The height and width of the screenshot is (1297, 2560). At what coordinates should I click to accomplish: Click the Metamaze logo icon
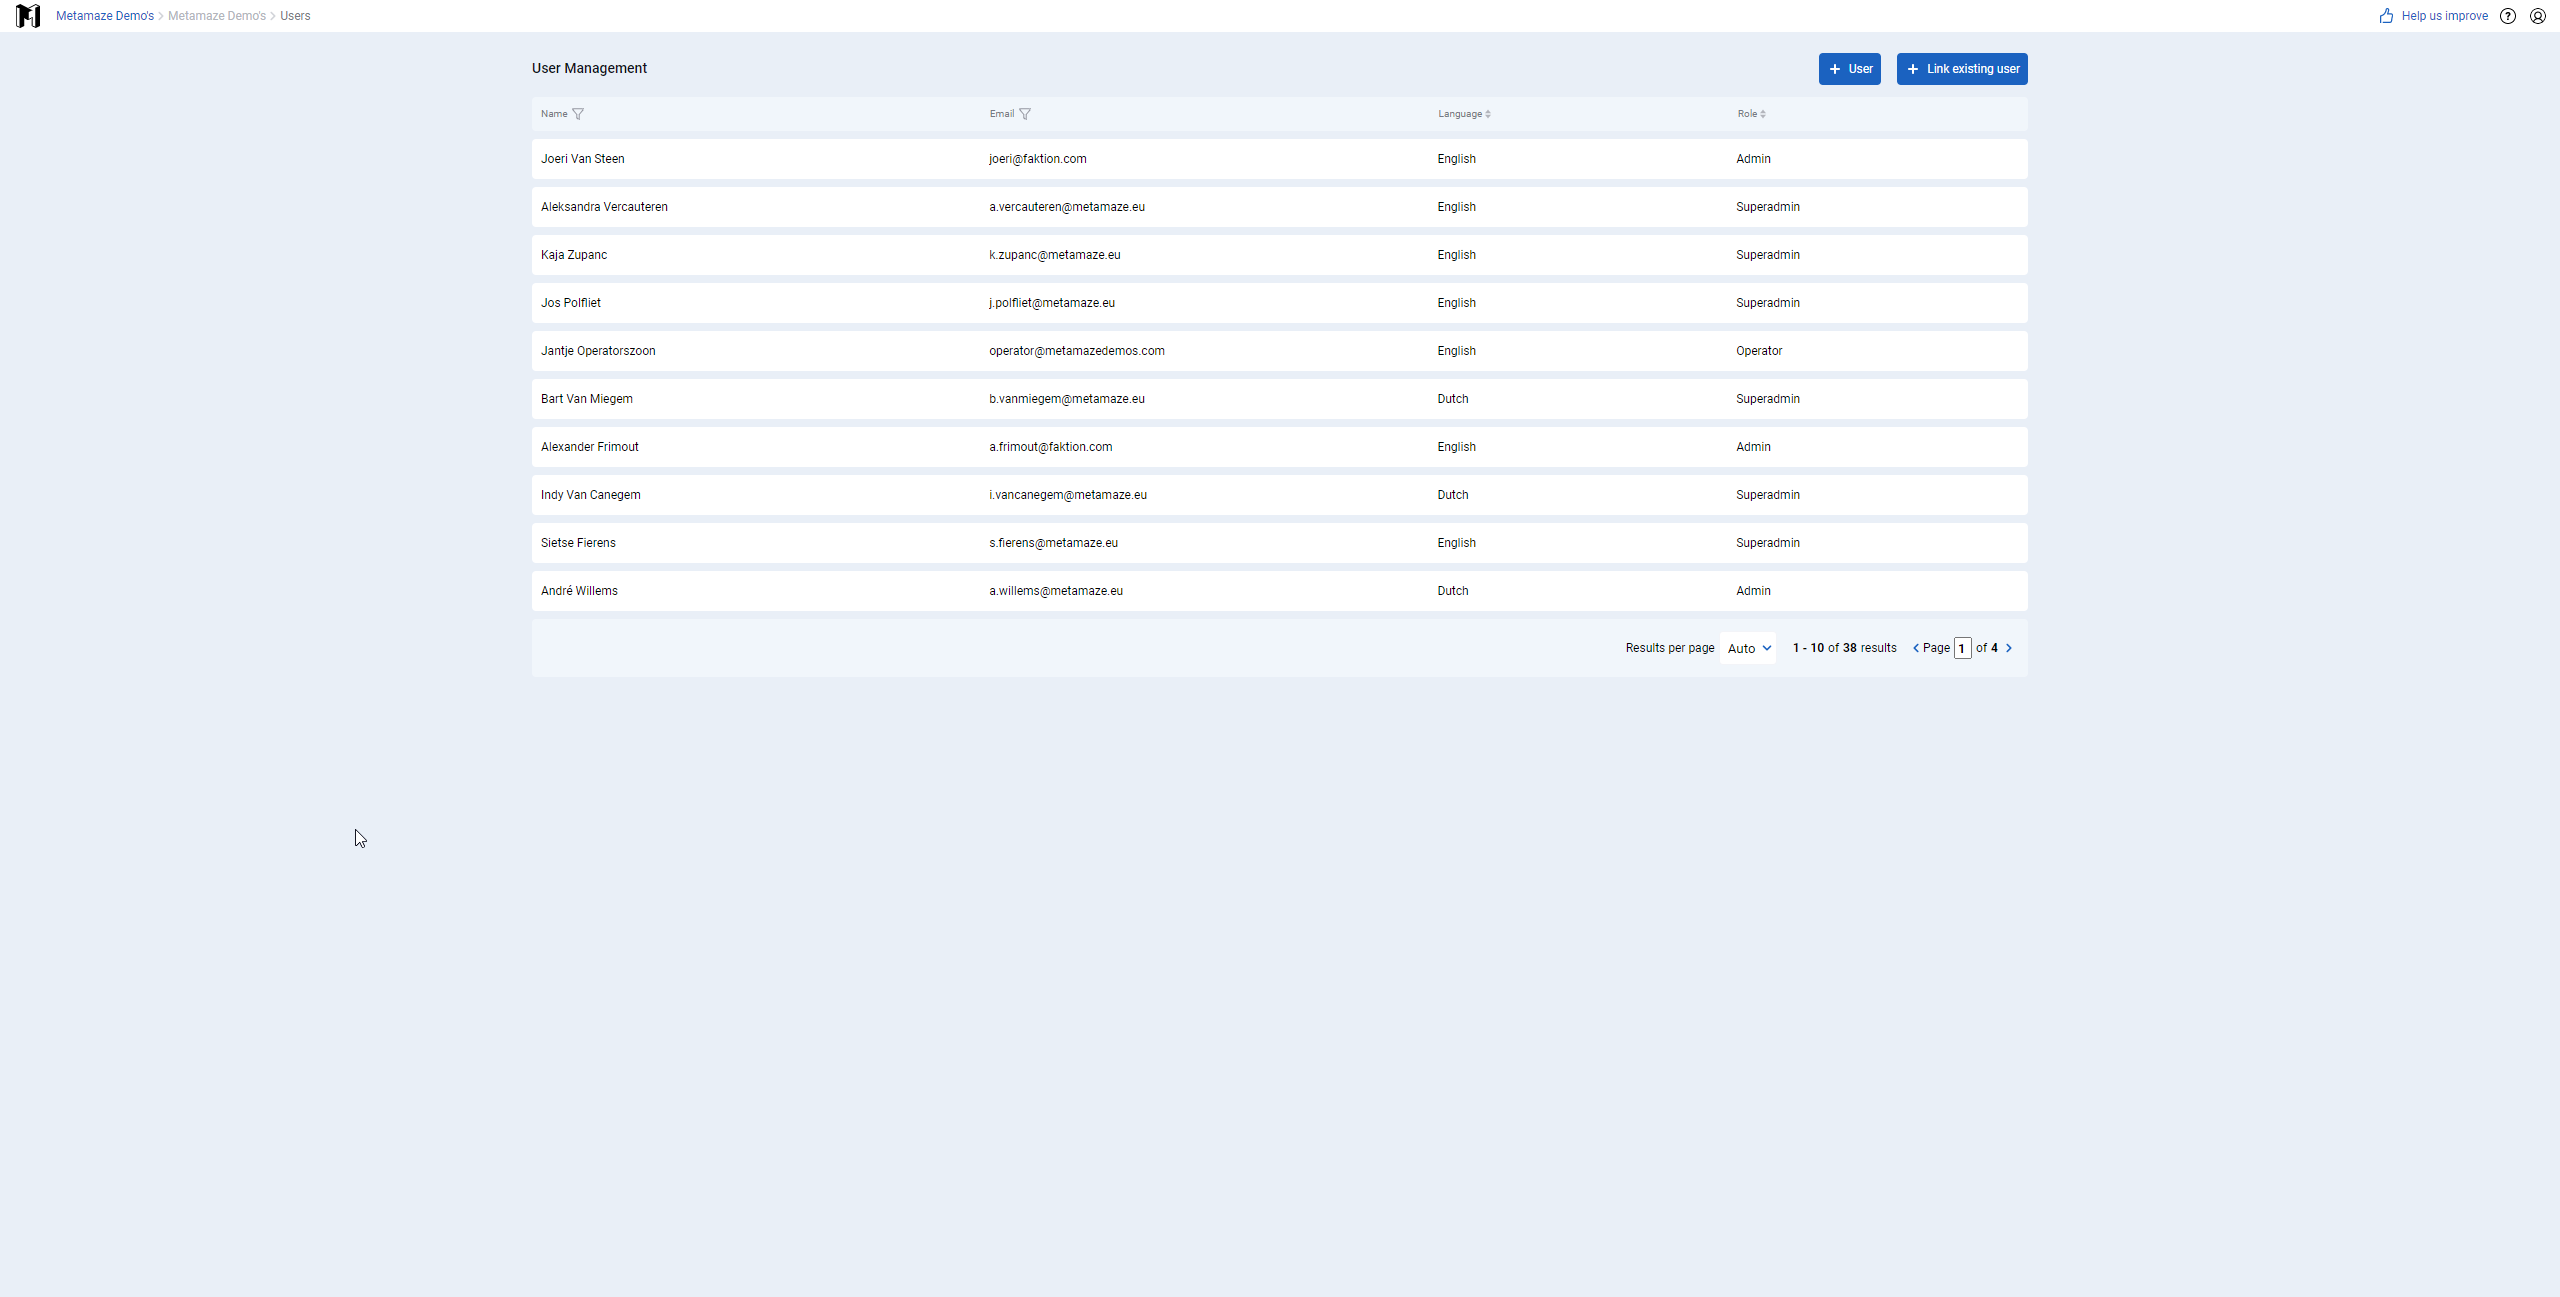28,16
